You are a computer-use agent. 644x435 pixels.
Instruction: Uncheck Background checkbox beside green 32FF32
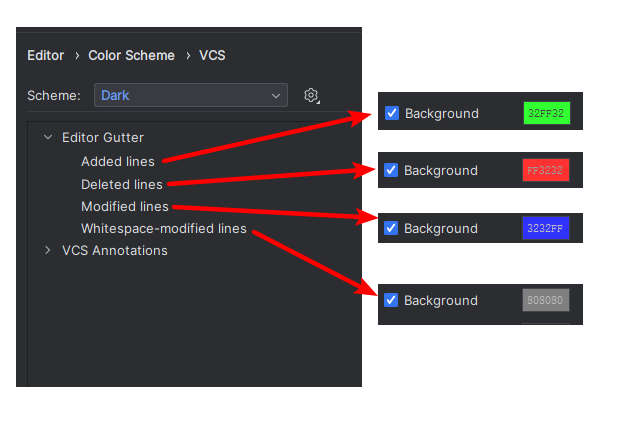click(x=392, y=113)
